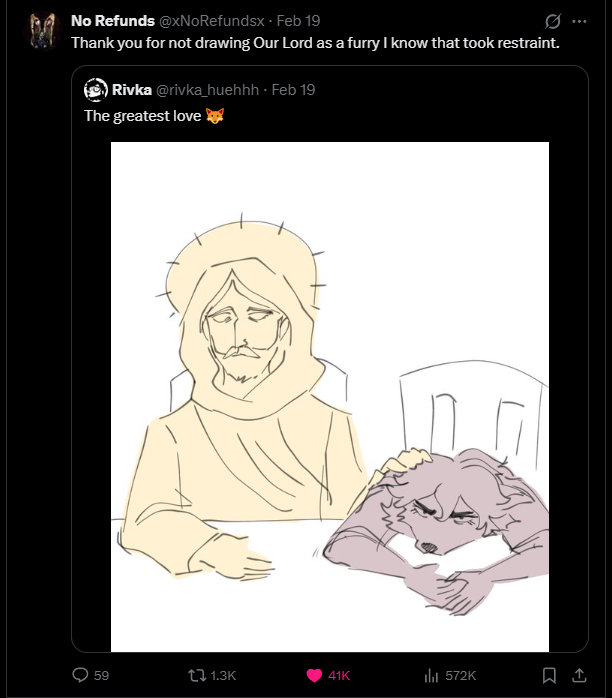Image resolution: width=612 pixels, height=698 pixels.
Task: Repost this tweet with the retweet icon
Action: (x=197, y=675)
